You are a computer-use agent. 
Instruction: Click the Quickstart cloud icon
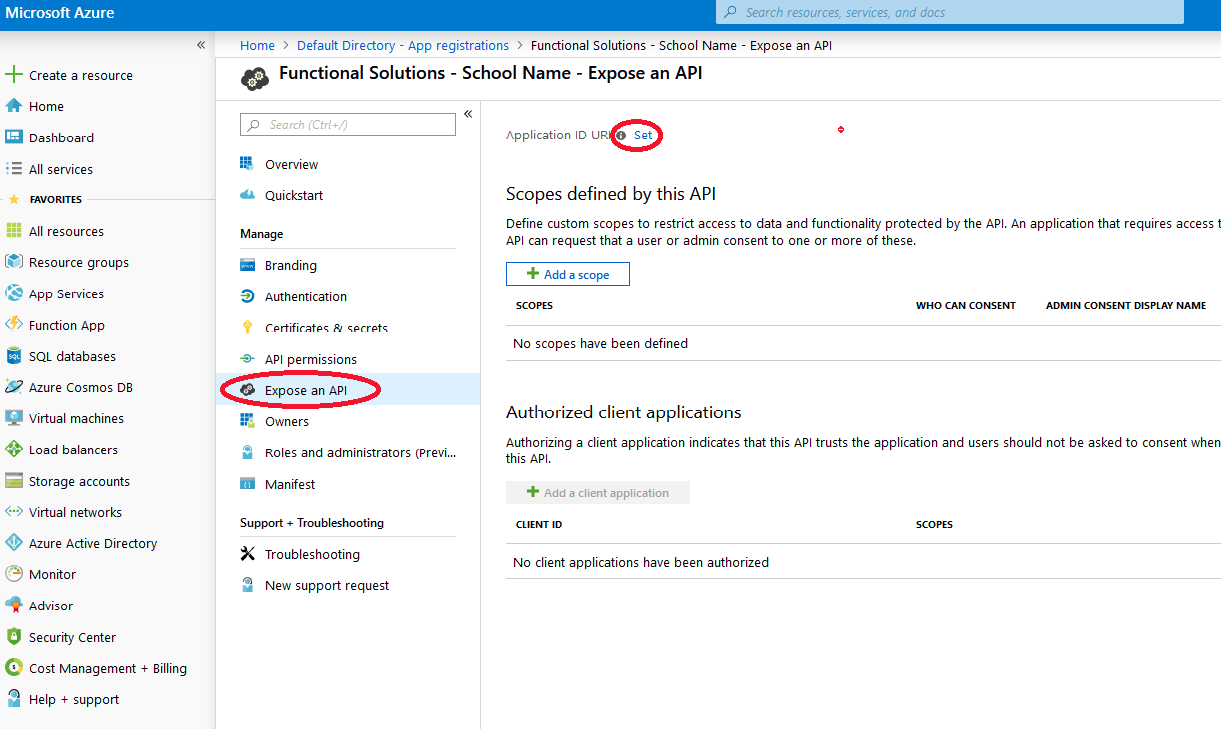point(247,195)
